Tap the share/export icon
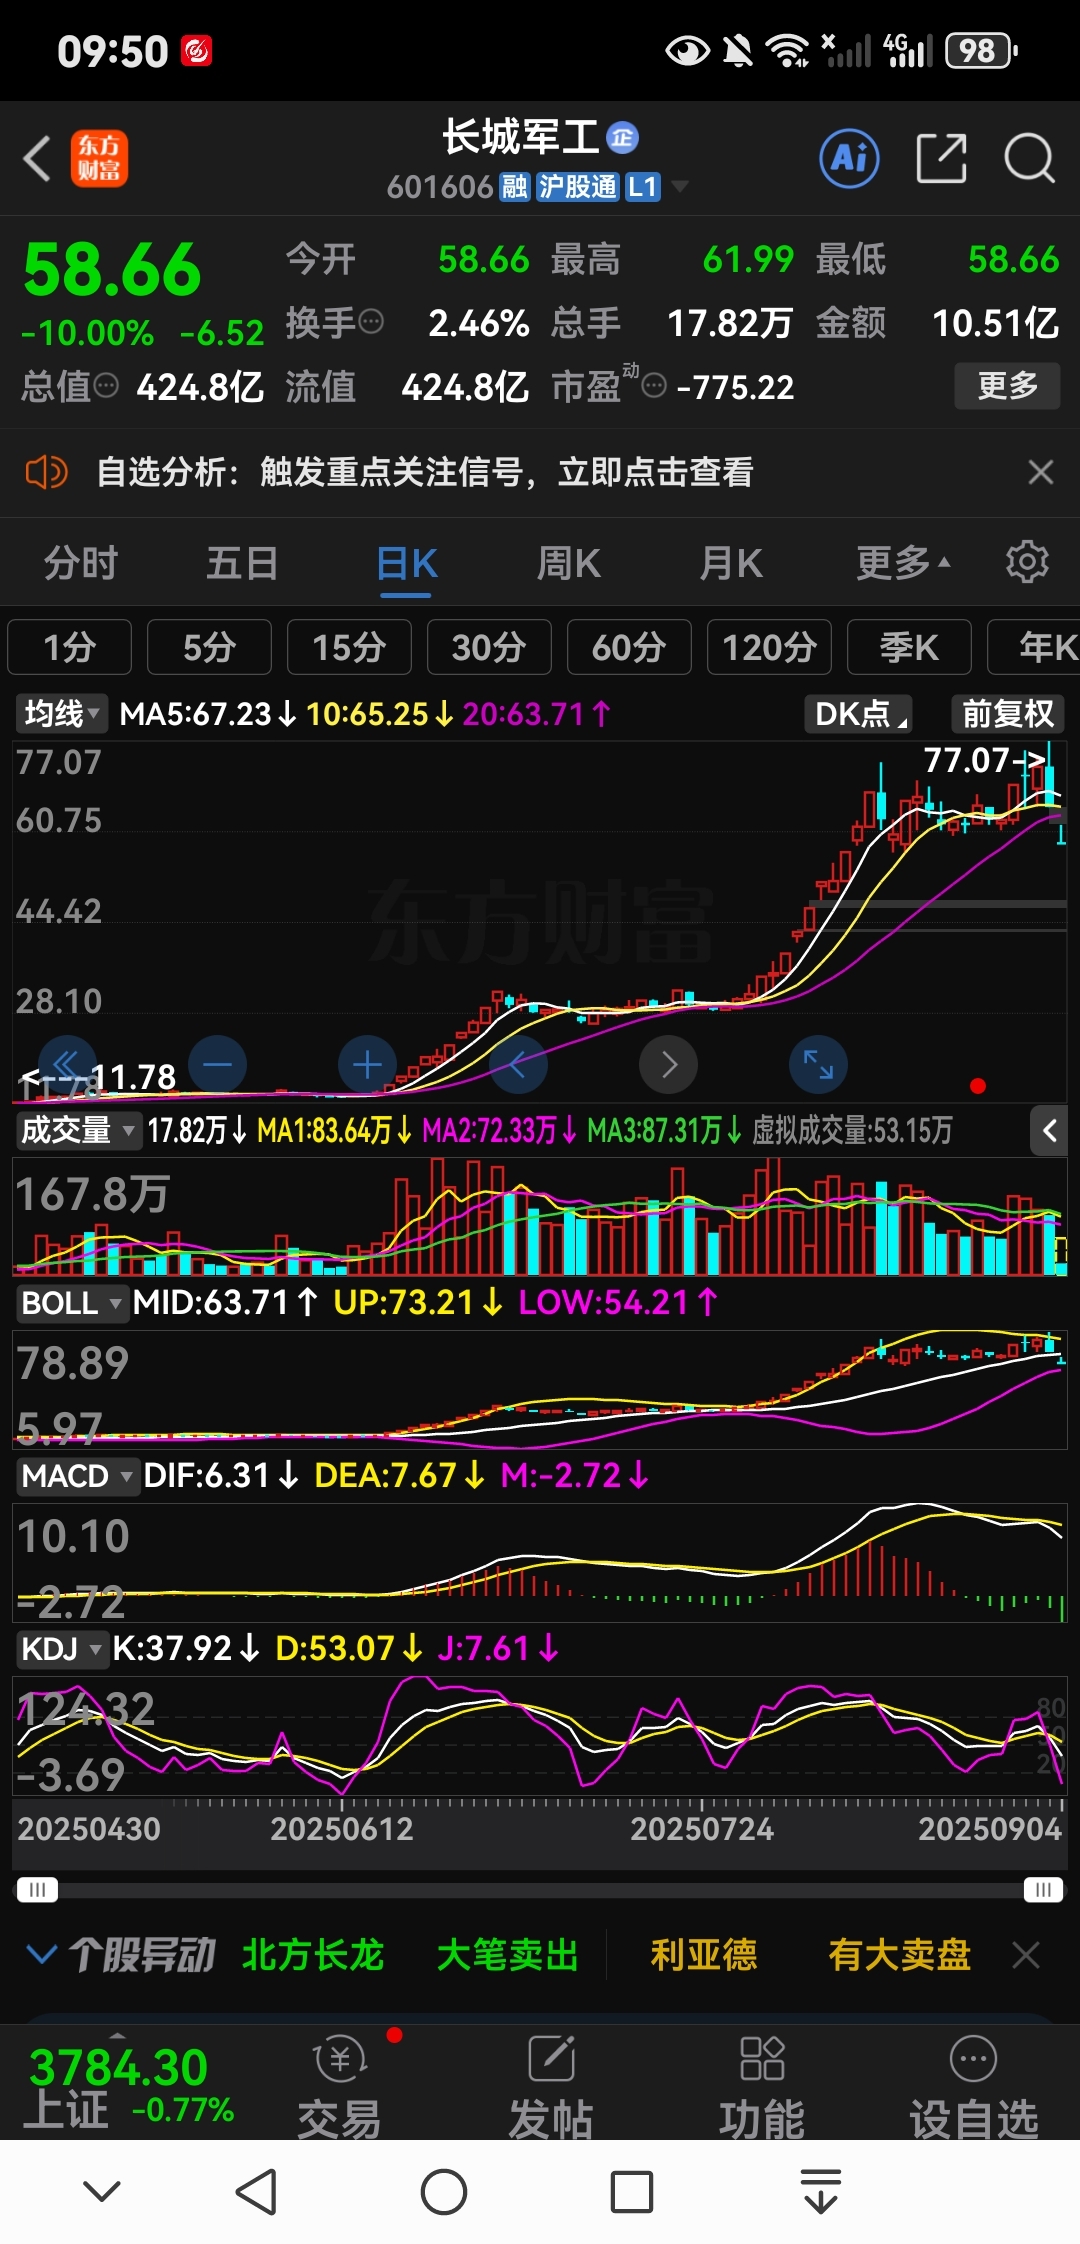 (x=941, y=158)
